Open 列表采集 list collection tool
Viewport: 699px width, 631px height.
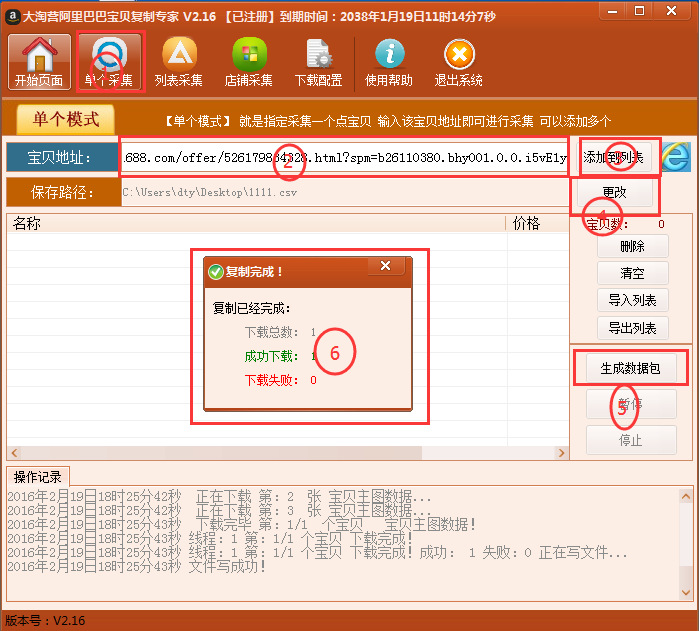click(x=179, y=62)
